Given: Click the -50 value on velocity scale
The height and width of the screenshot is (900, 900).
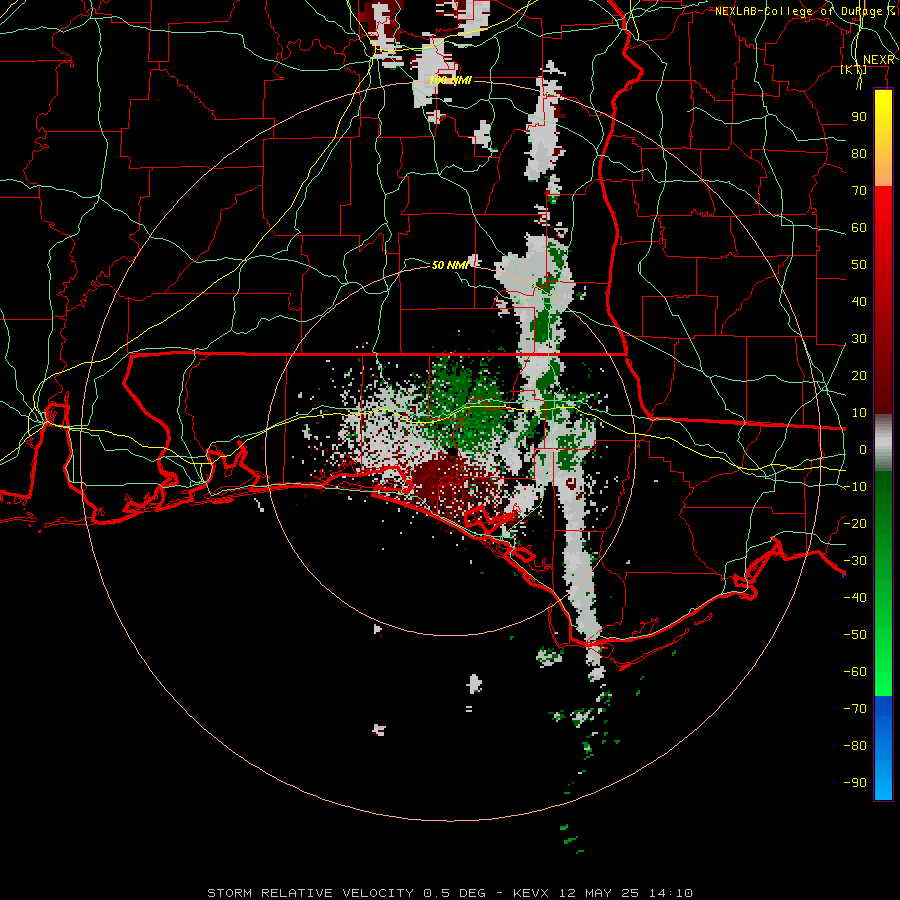Looking at the screenshot, I should (x=855, y=635).
